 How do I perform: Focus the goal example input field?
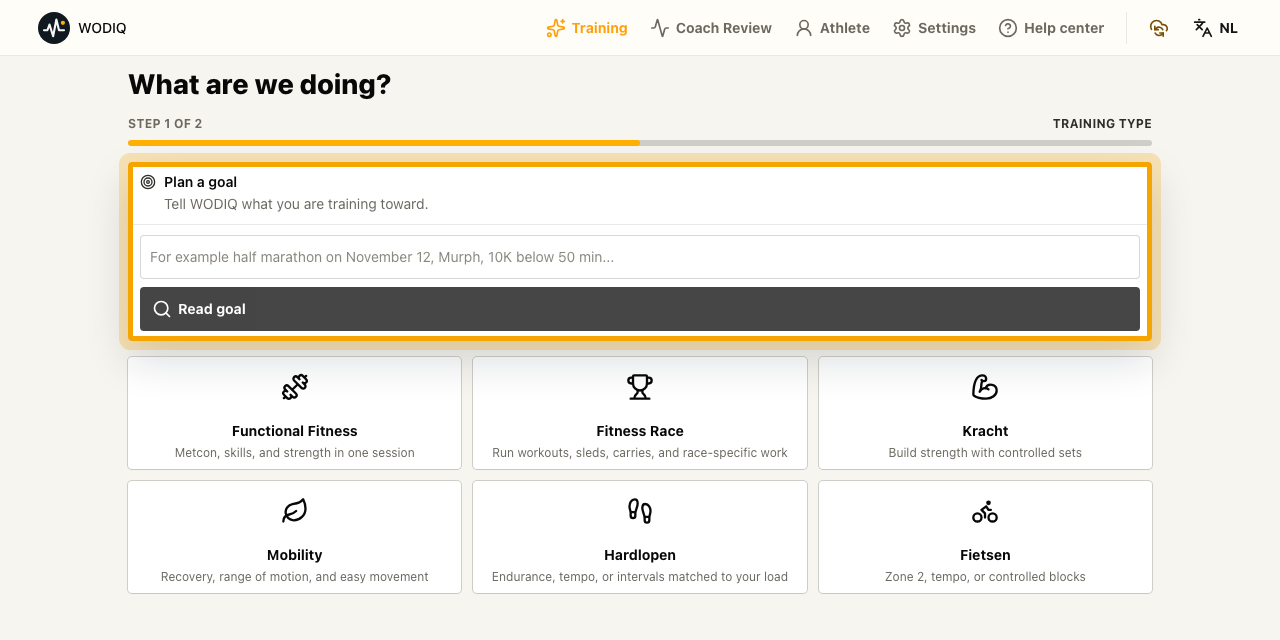click(640, 257)
